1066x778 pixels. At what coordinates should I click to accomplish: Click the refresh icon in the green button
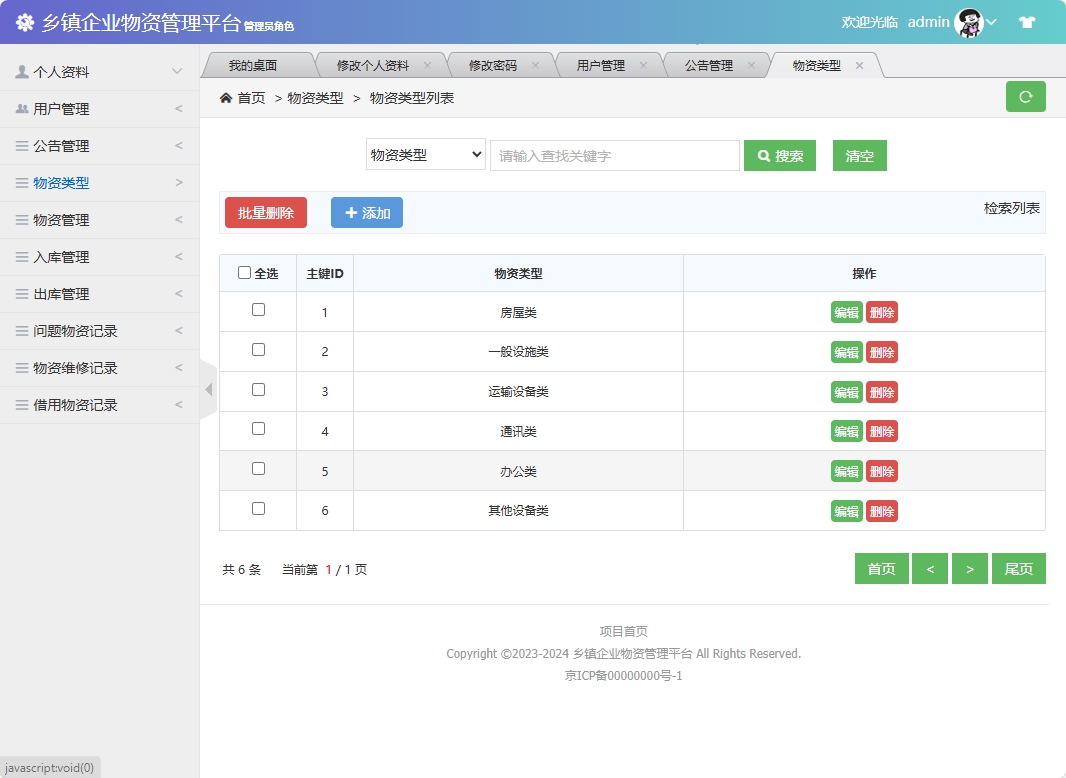click(1025, 96)
